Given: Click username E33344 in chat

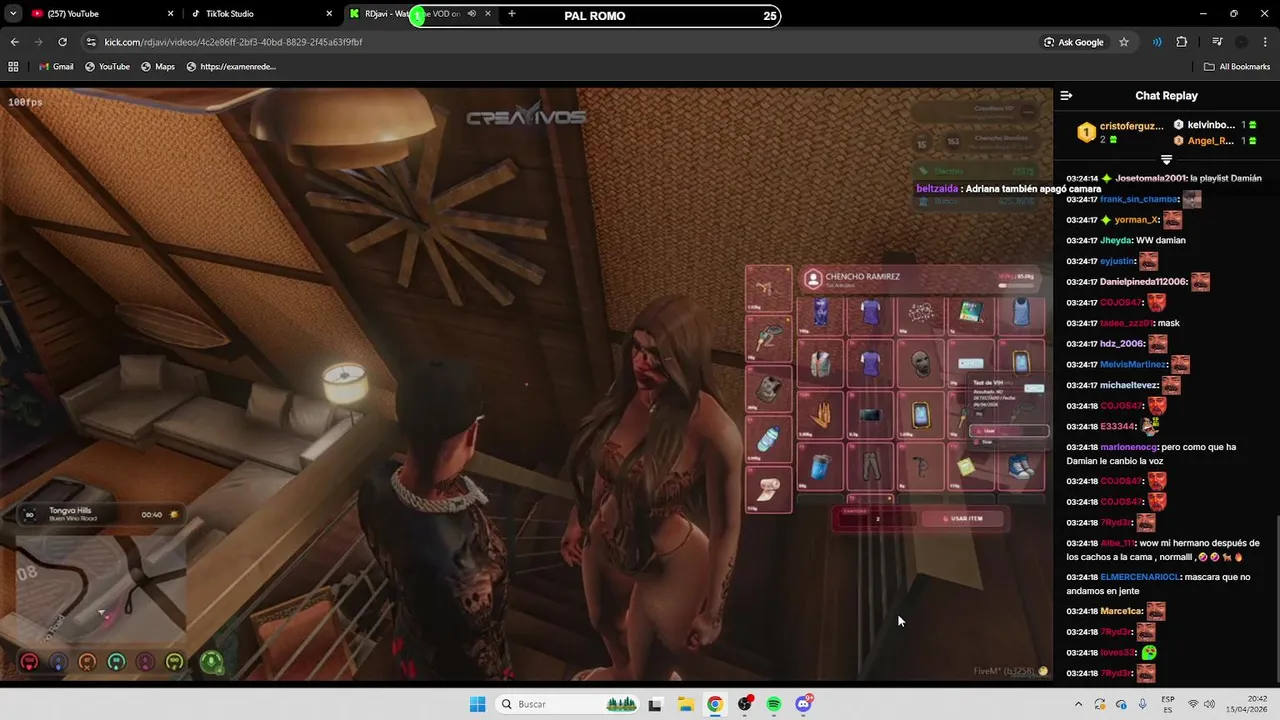Looking at the screenshot, I should [1118, 426].
